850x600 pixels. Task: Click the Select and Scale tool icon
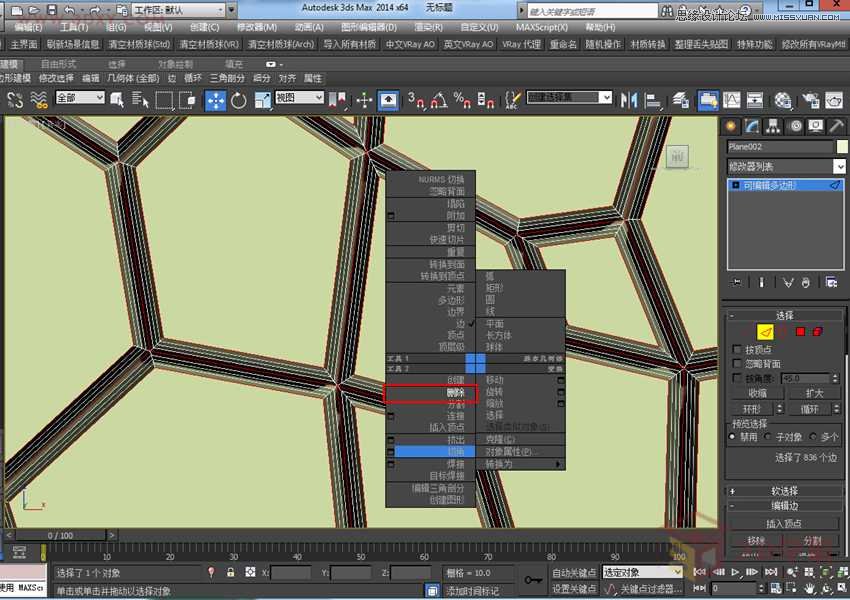tap(262, 101)
